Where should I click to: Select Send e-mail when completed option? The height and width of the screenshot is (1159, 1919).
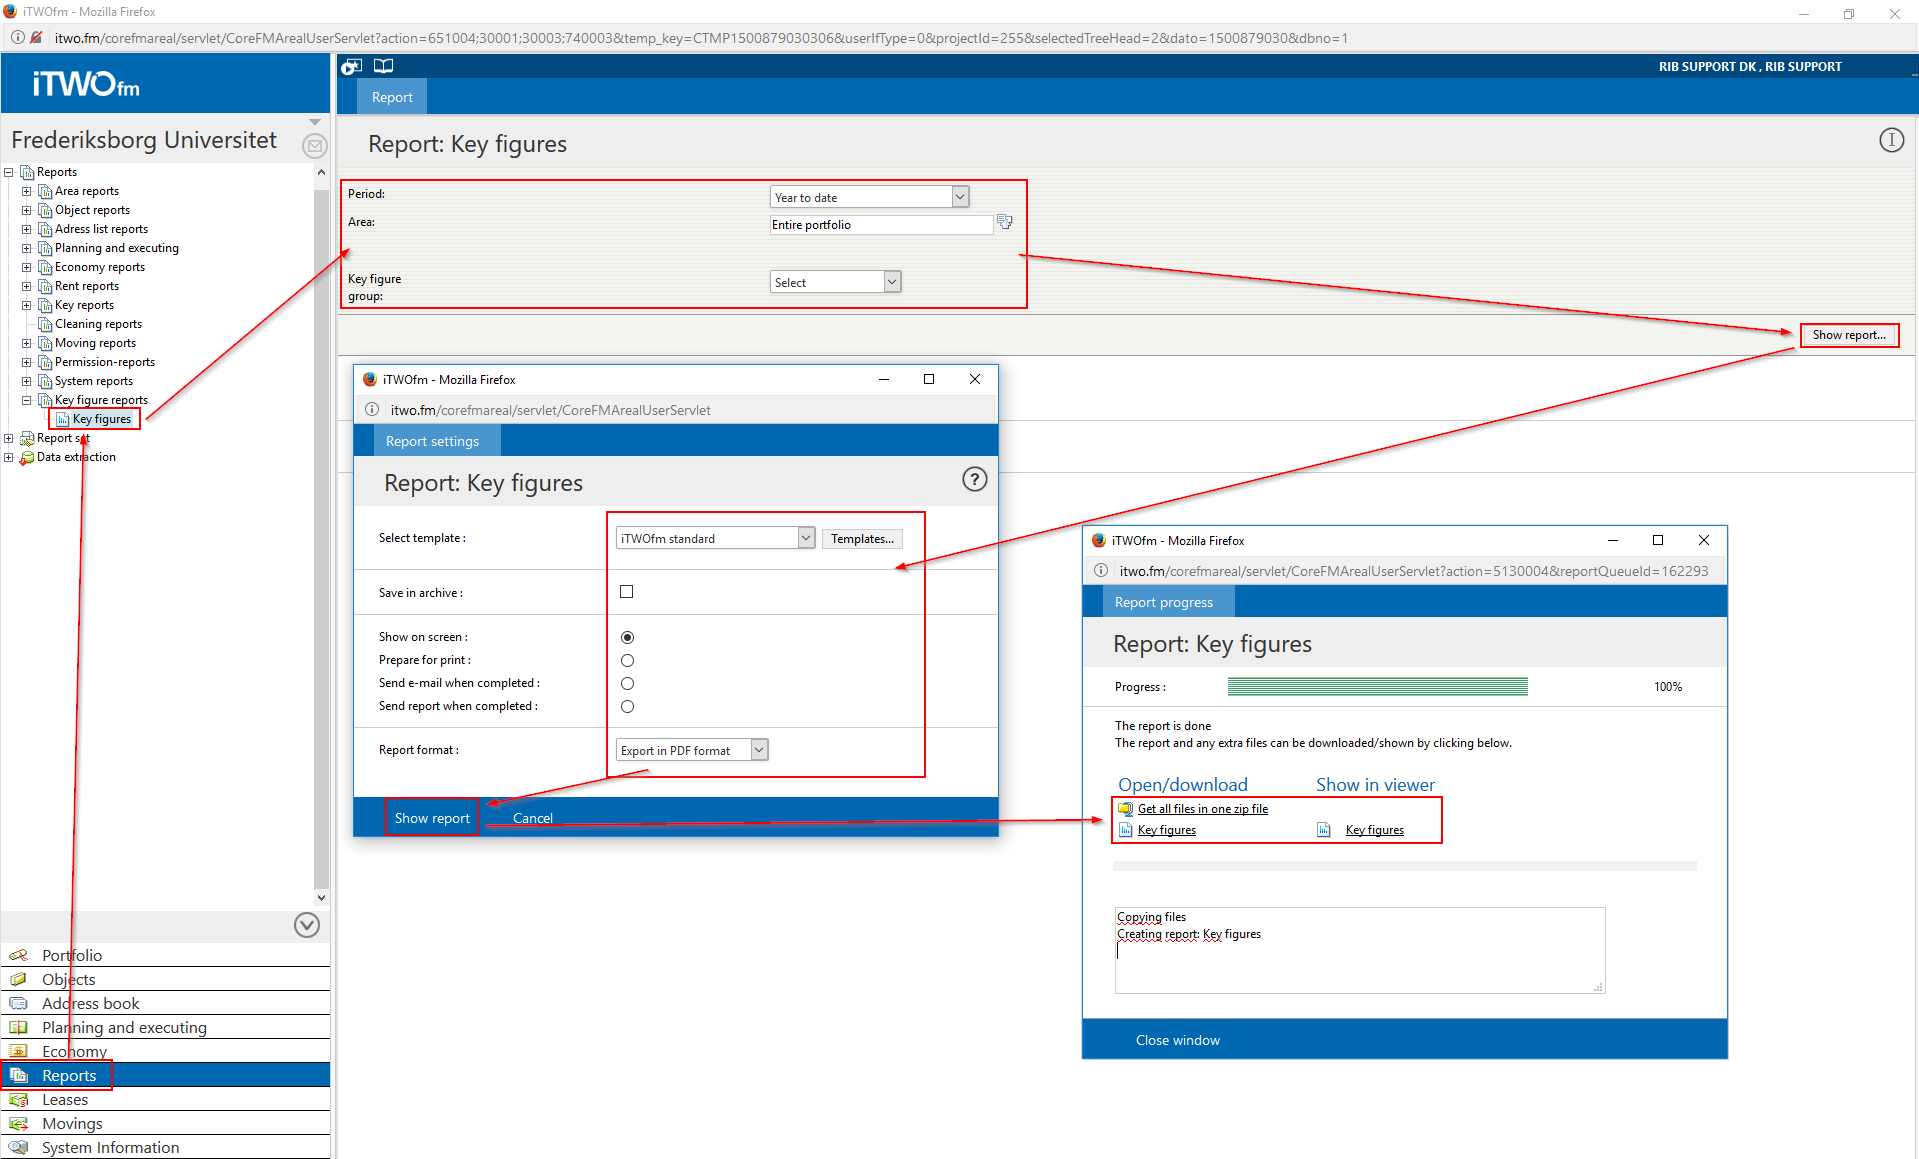(627, 683)
